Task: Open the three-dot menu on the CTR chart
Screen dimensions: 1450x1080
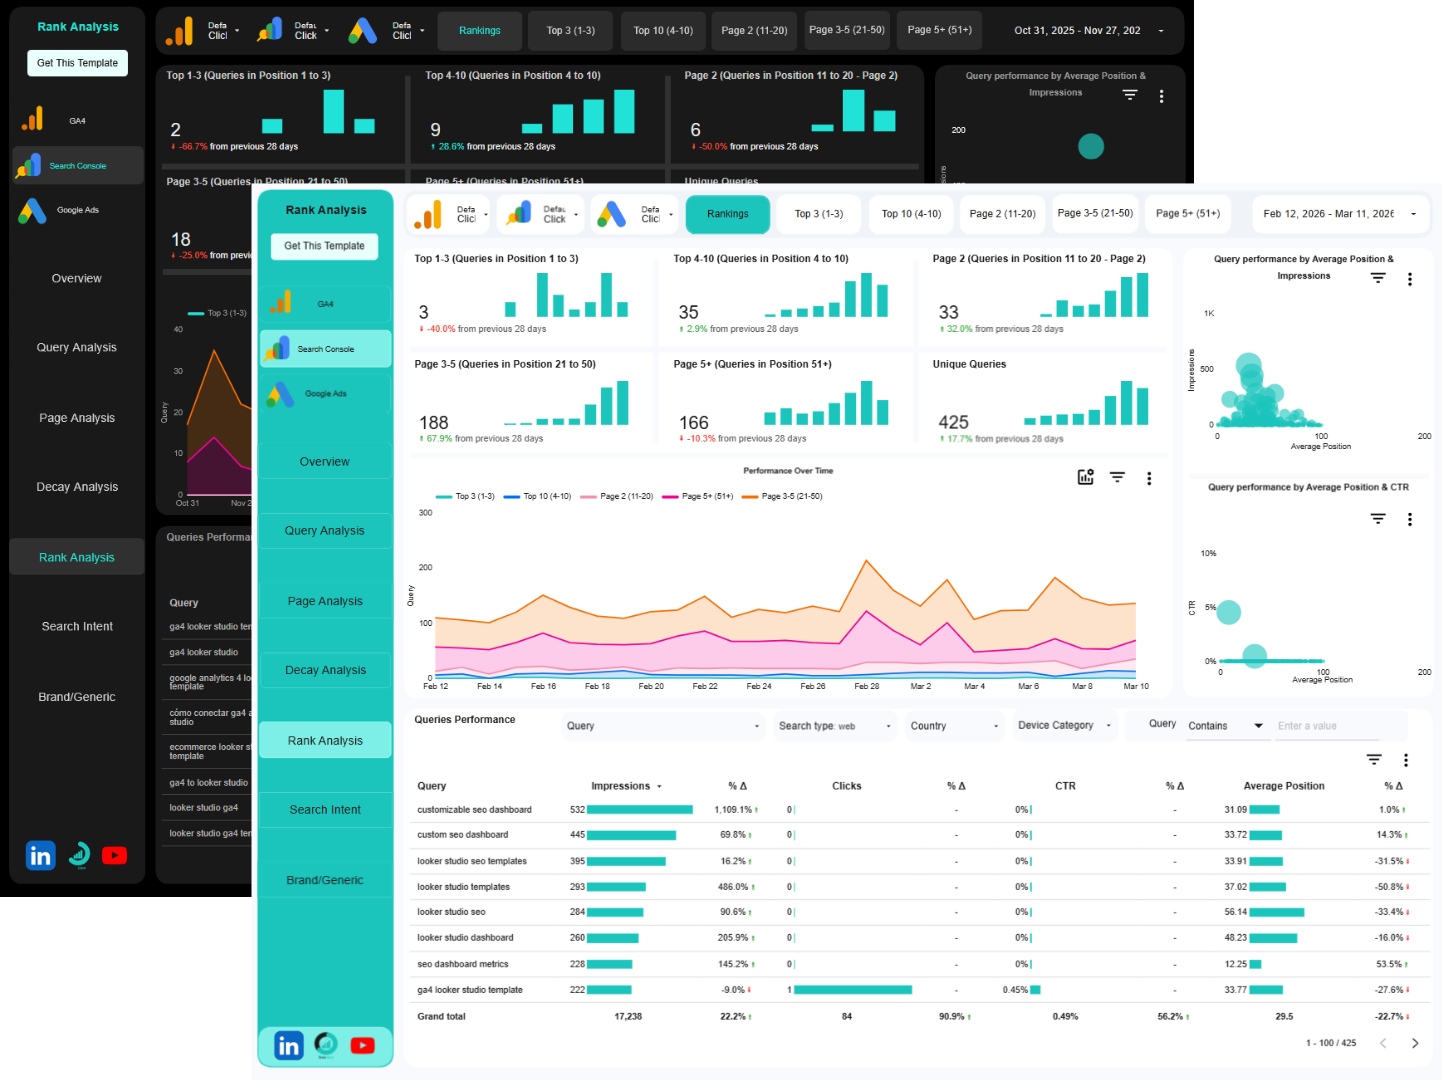Action: [1410, 519]
